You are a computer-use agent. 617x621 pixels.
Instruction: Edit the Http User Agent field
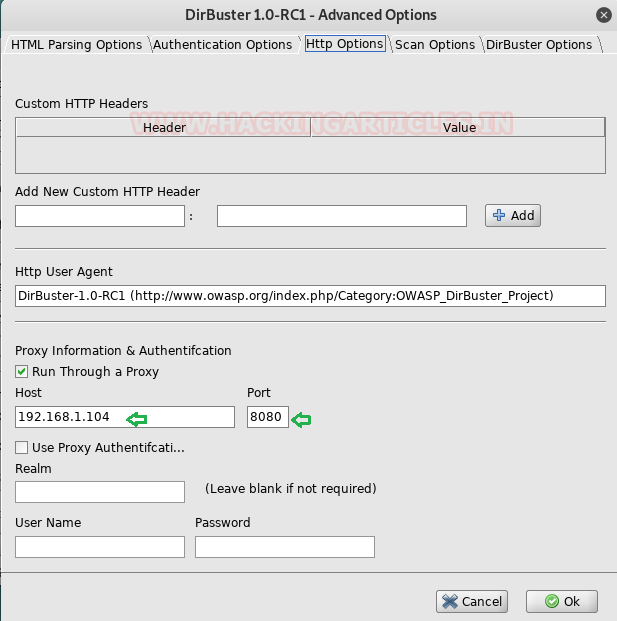[x=310, y=296]
